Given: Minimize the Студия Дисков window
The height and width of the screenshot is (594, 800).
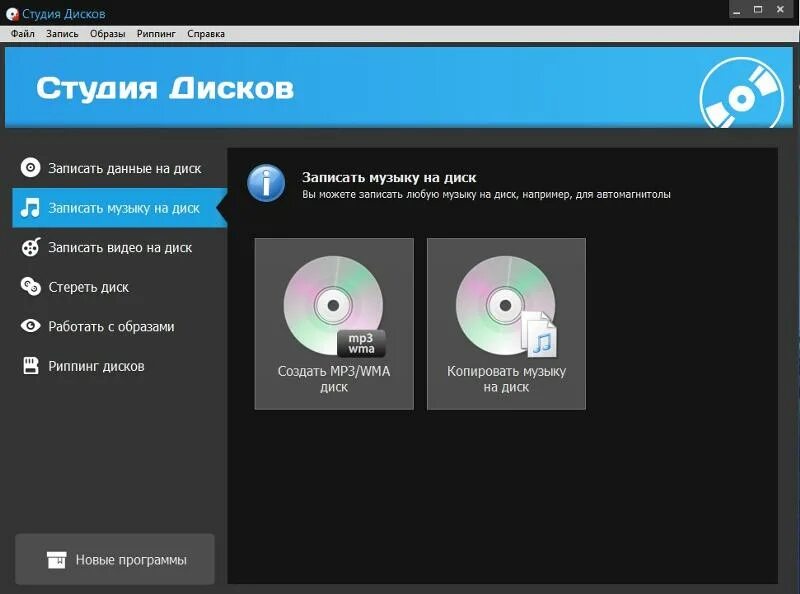Looking at the screenshot, I should [x=736, y=10].
